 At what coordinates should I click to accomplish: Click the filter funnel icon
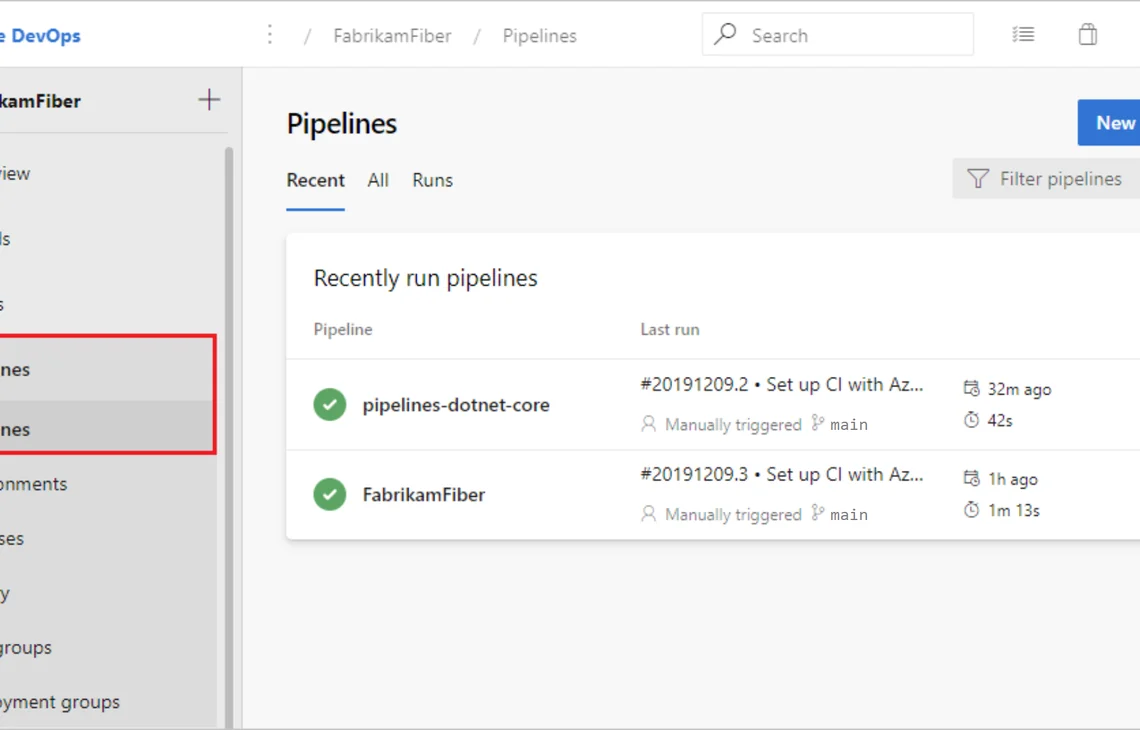tap(978, 179)
